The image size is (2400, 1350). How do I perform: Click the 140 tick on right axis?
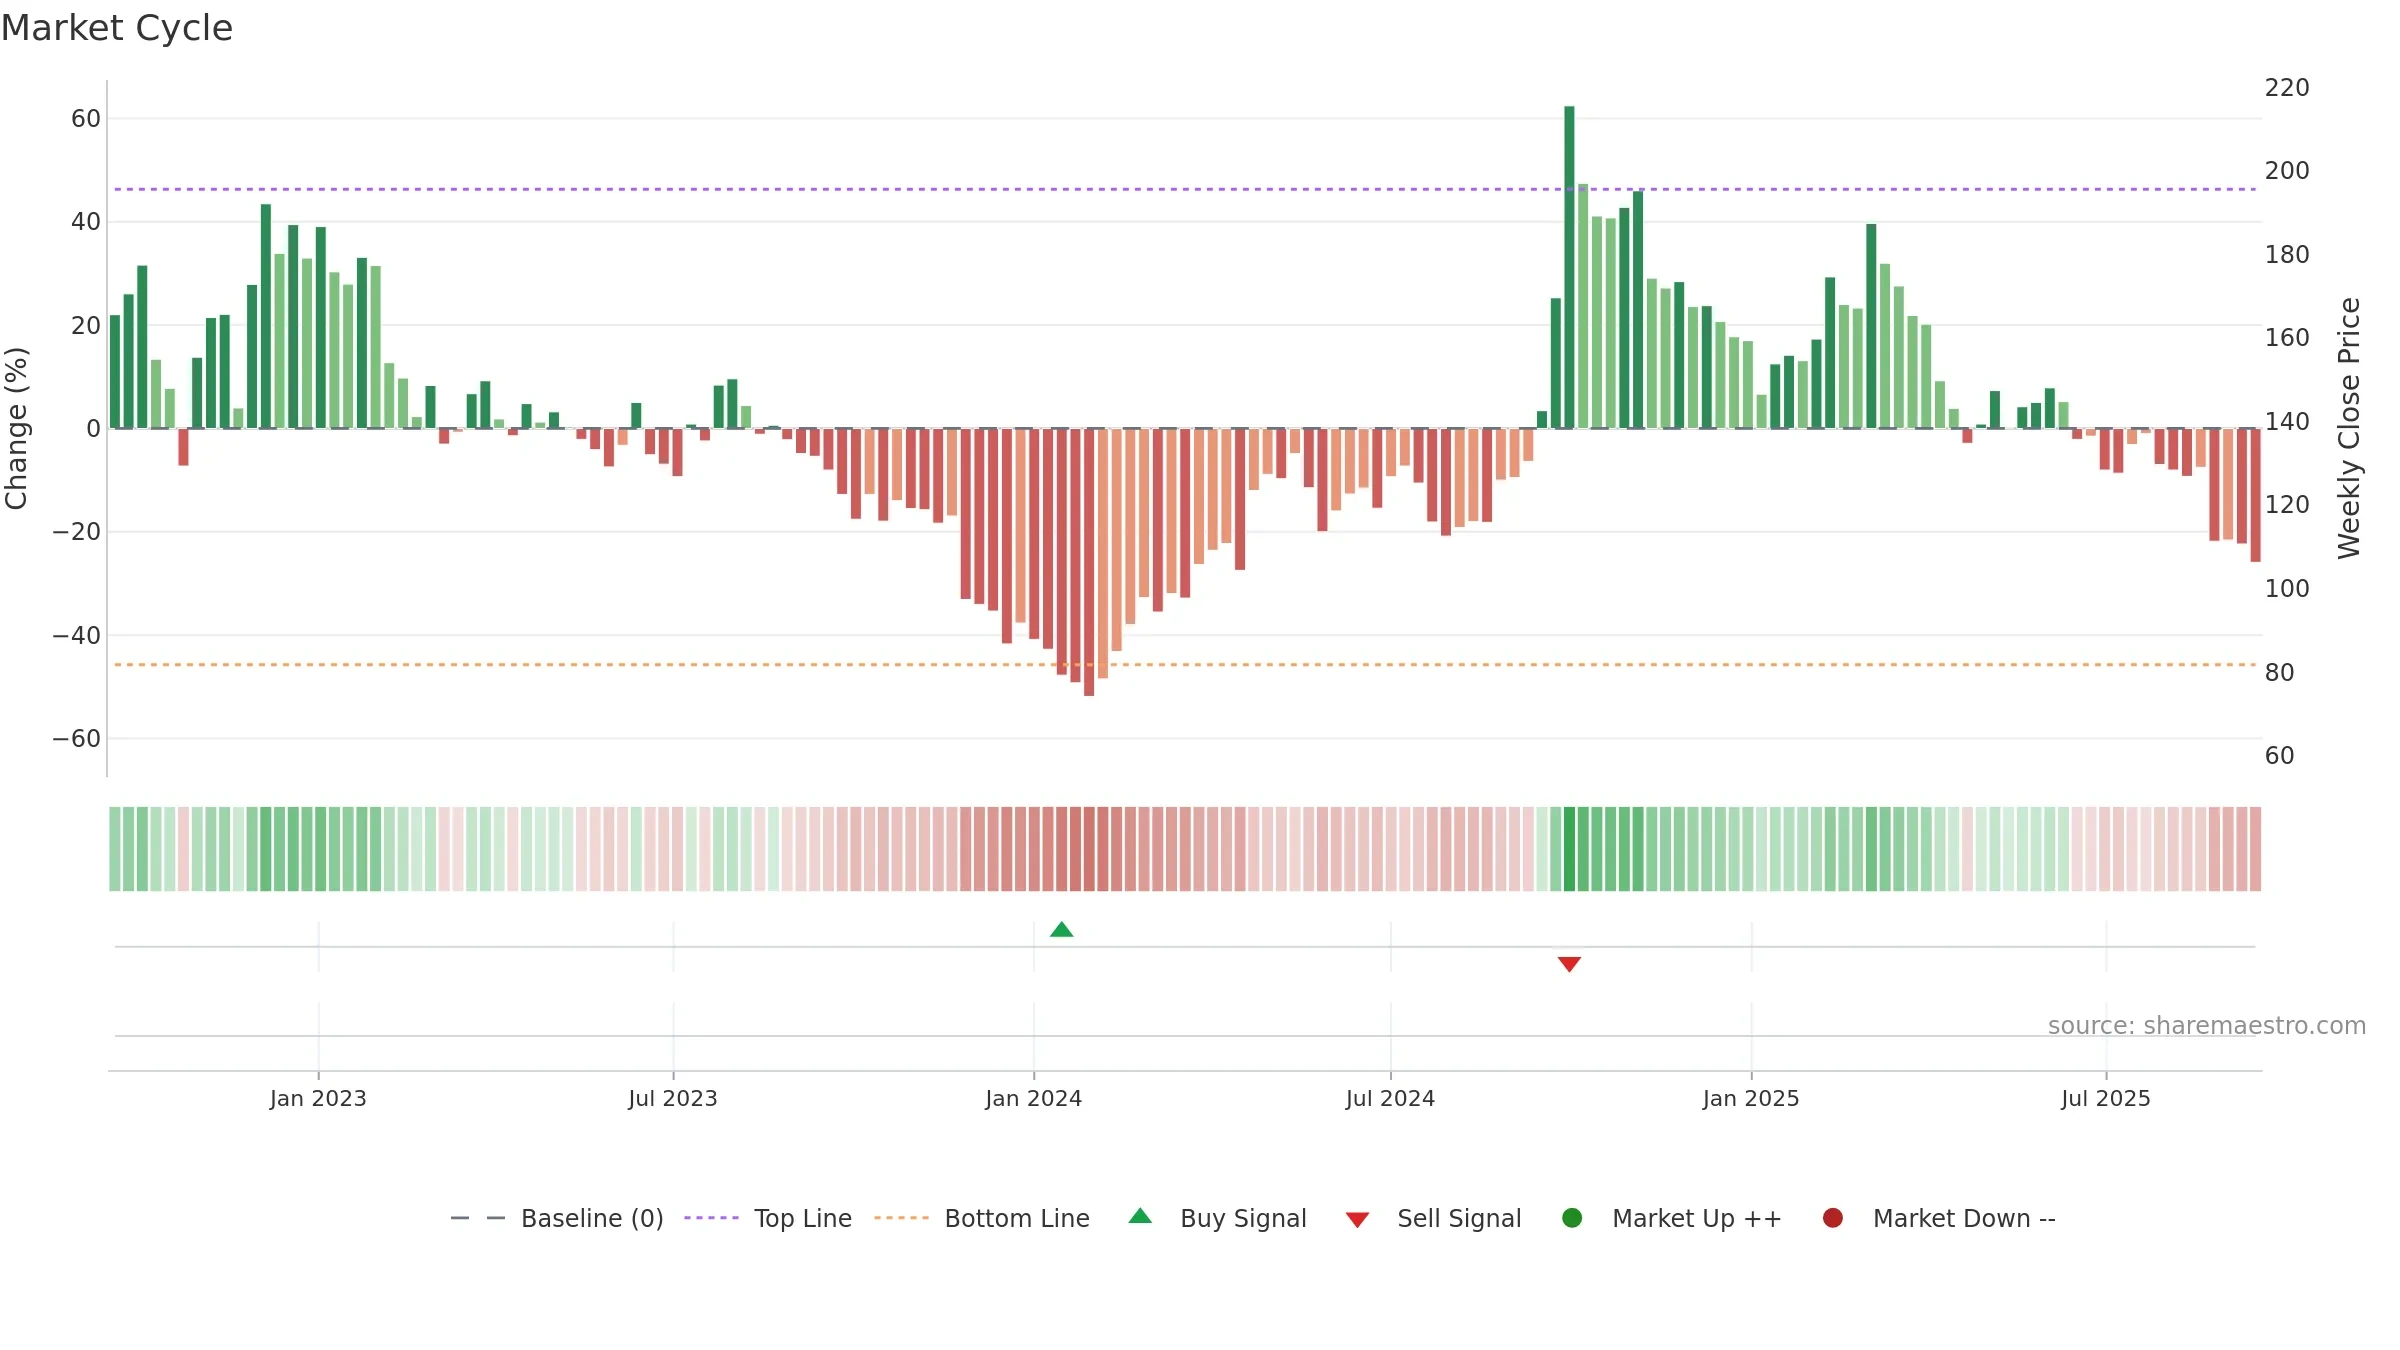tap(2287, 422)
